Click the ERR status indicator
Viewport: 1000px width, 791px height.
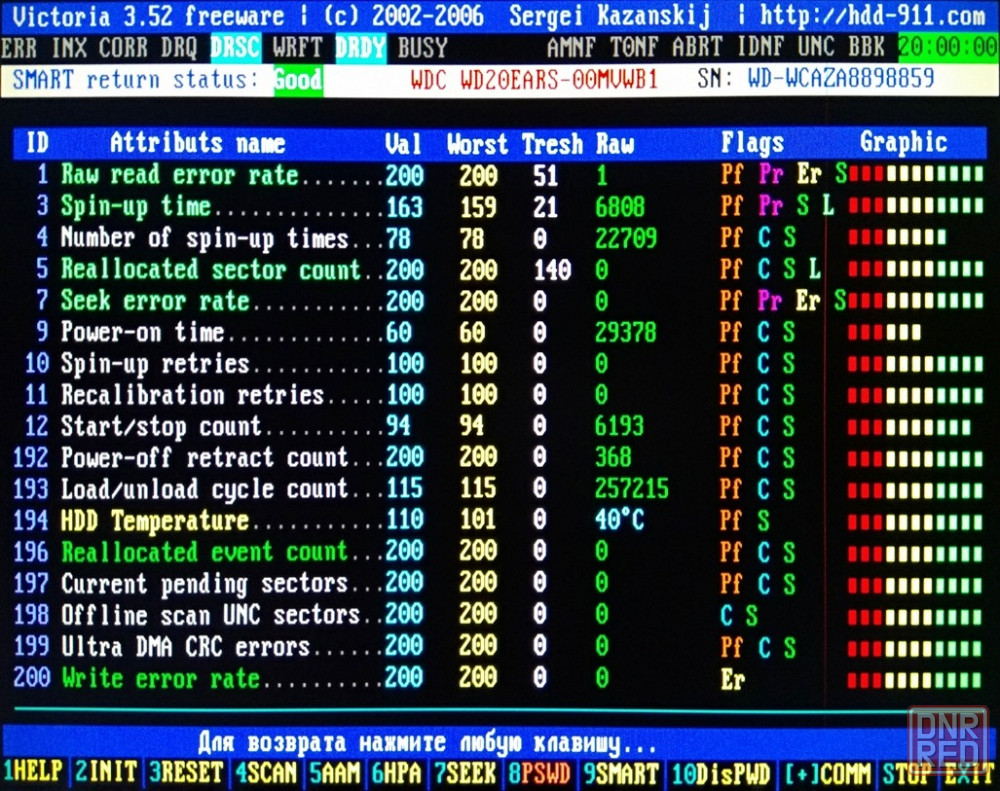coord(18,48)
